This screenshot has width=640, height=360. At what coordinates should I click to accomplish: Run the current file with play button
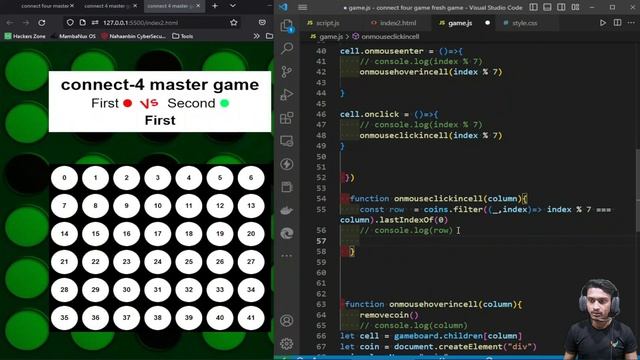tap(602, 23)
